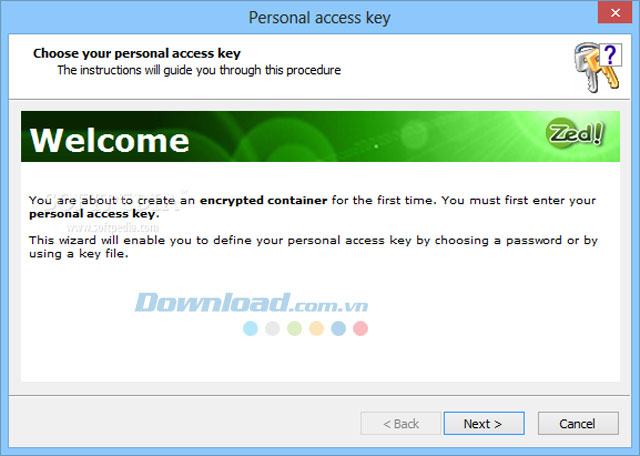Screen dimensions: 640x456
Task: Click the faint softpedia.com watermark text
Action: coord(113,227)
